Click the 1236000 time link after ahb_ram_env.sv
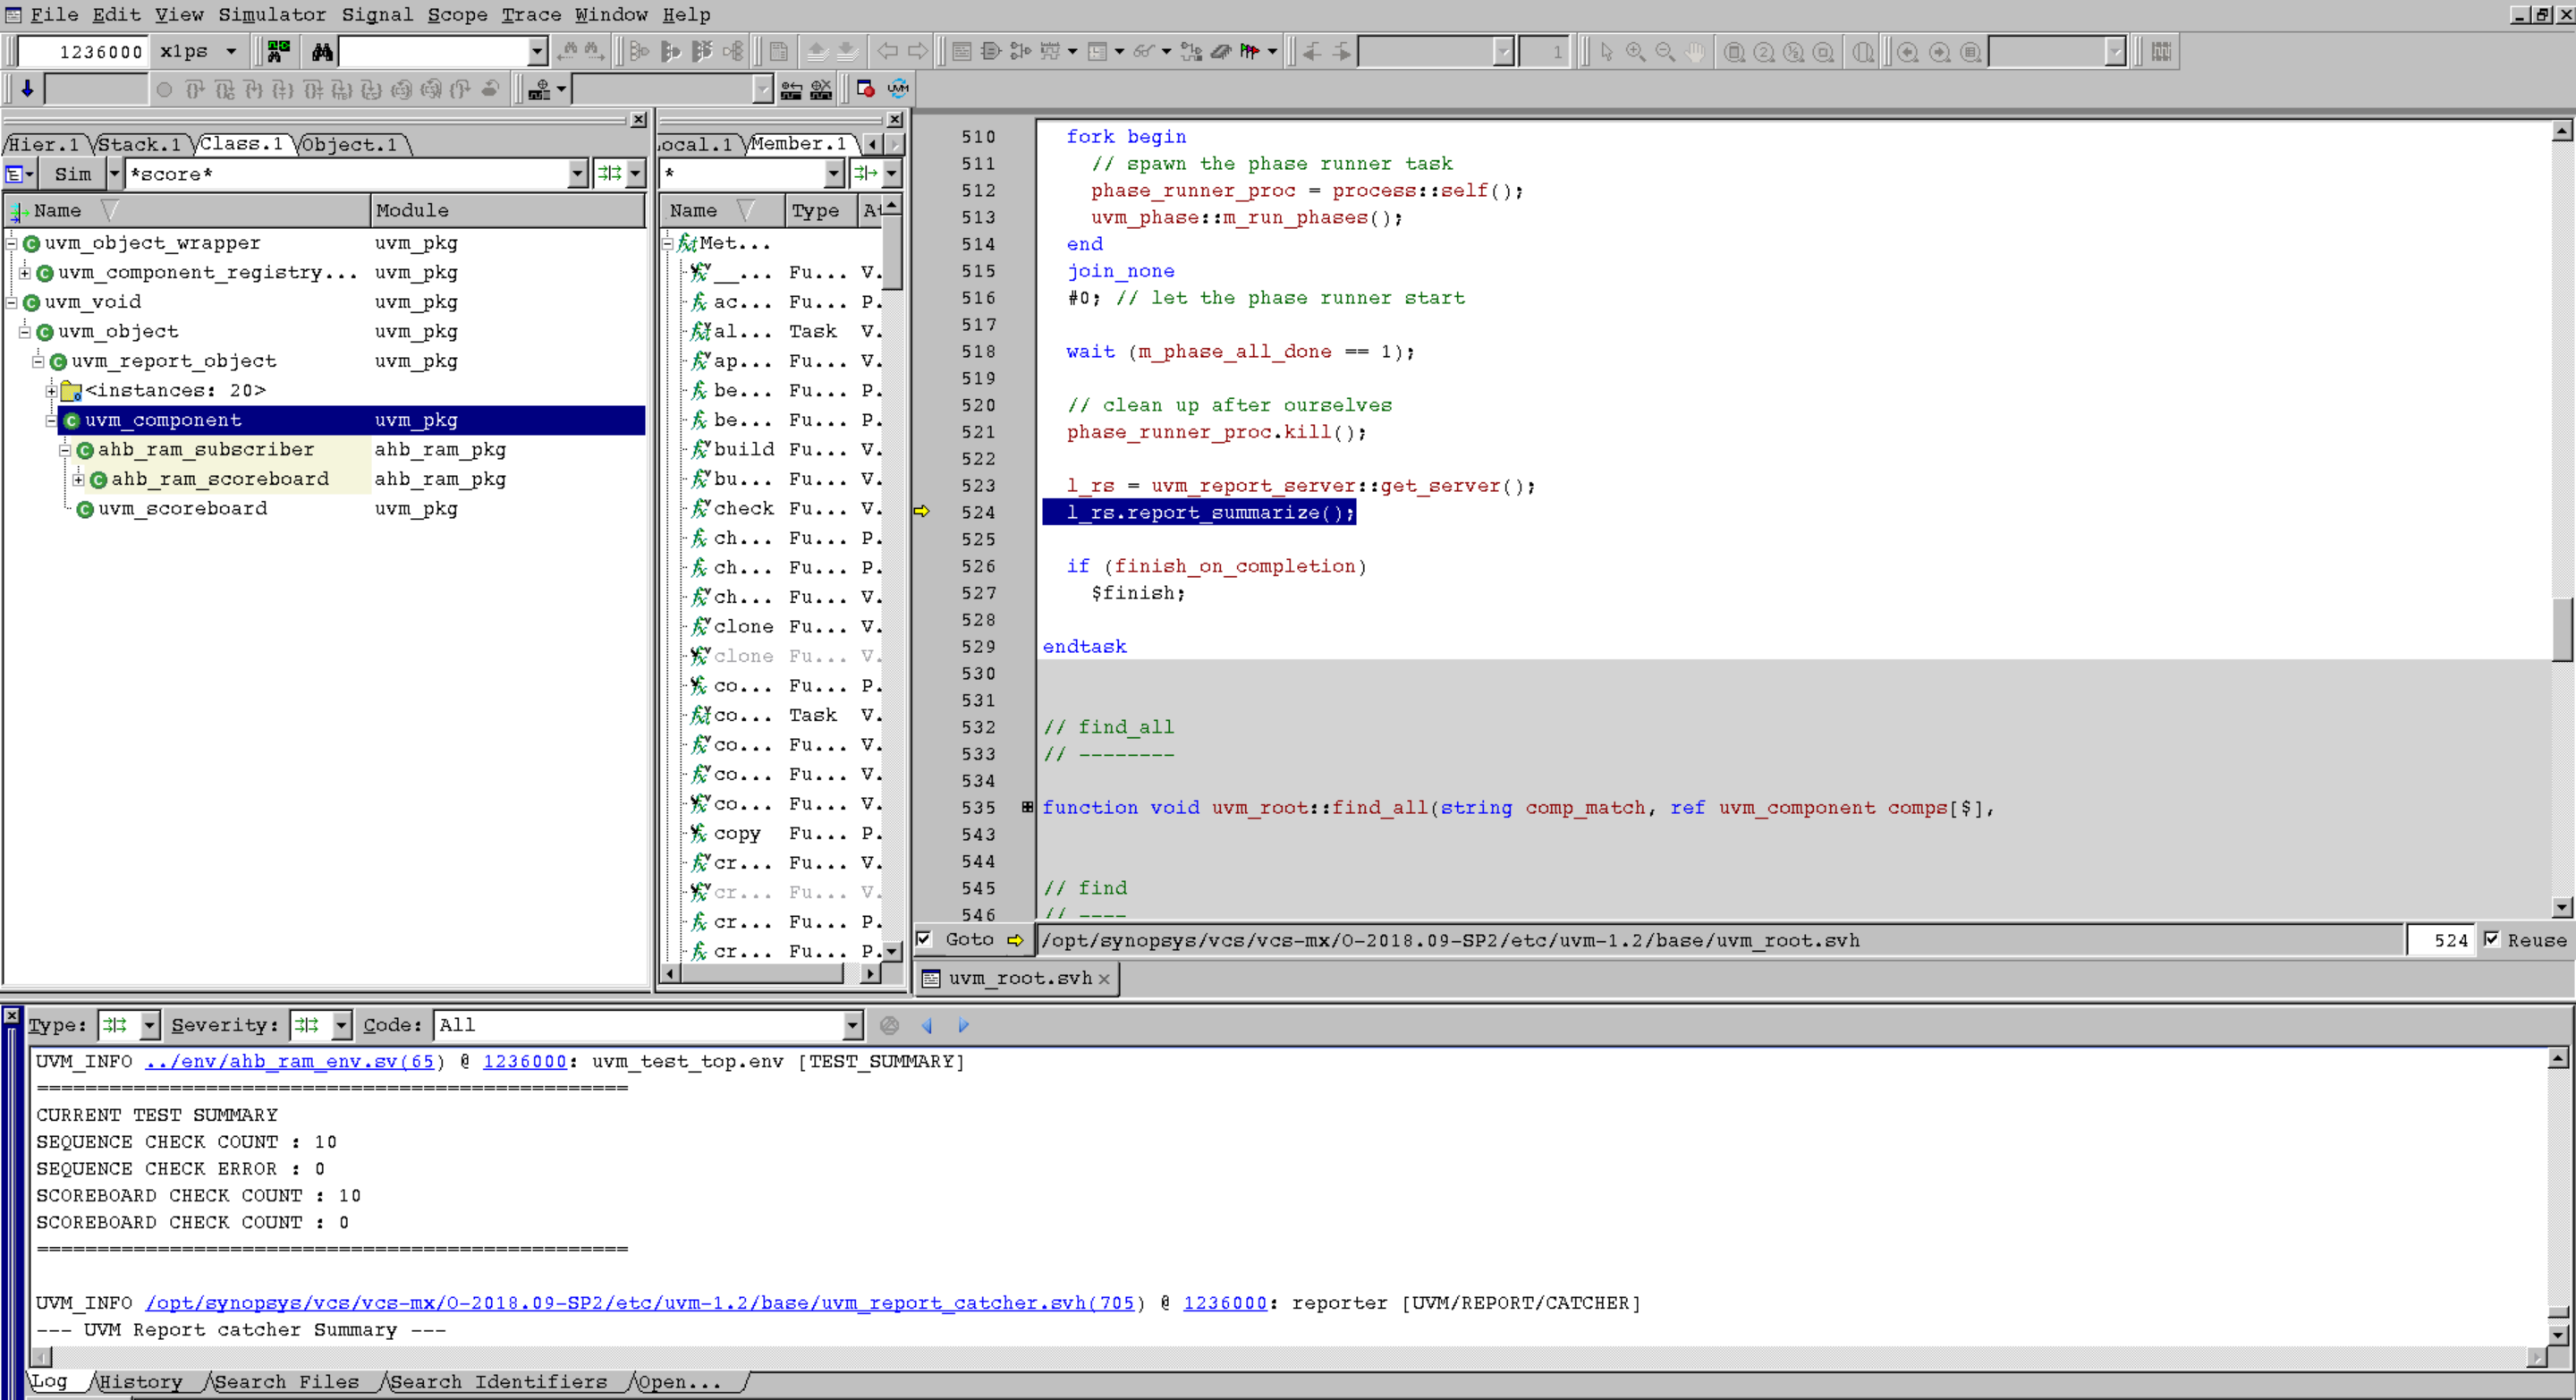The height and width of the screenshot is (1400, 2576). [525, 1061]
